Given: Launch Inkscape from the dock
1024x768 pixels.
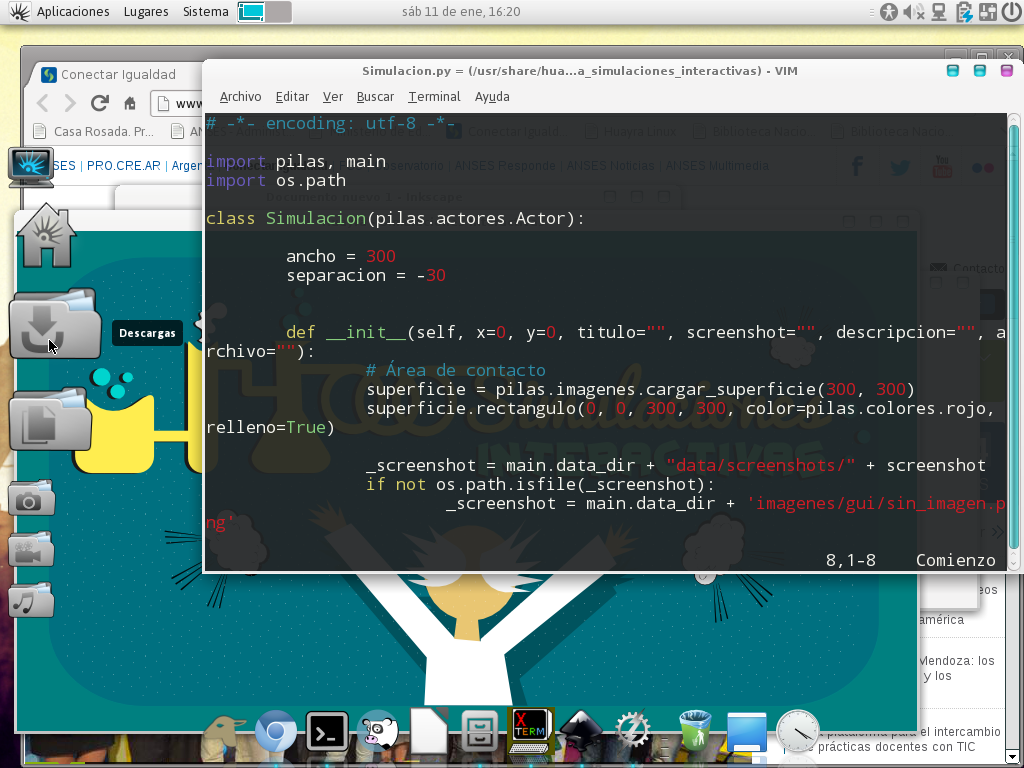Looking at the screenshot, I should click(581, 731).
